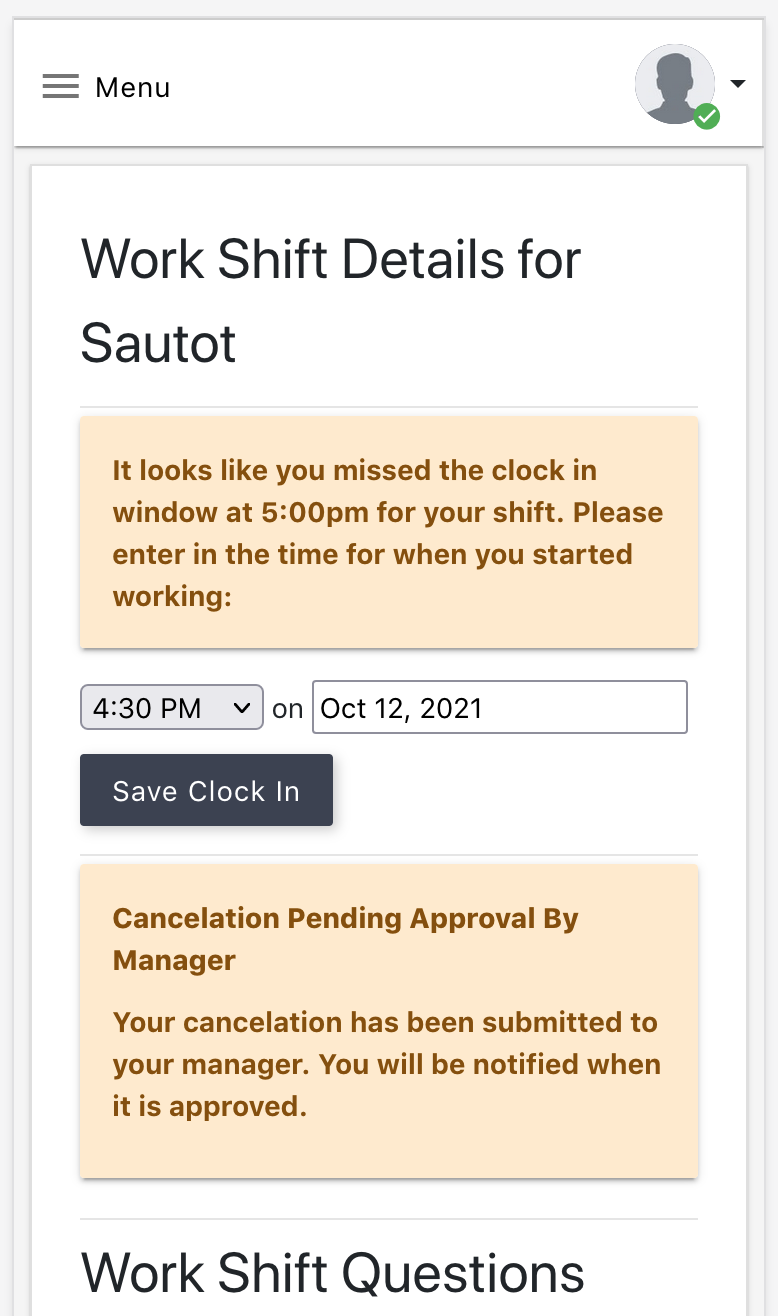Click the "working:" line in the alert
This screenshot has width=778, height=1316.
172,597
